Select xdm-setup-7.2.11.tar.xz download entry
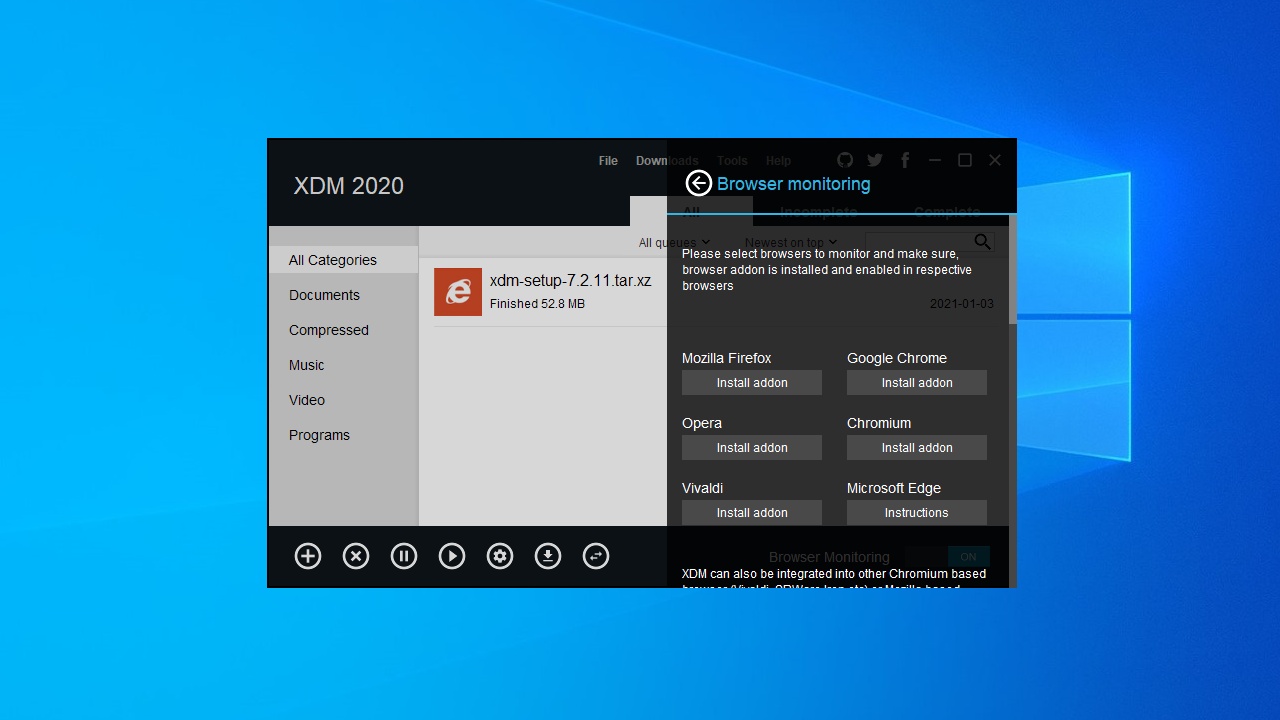1280x720 pixels. [550, 292]
